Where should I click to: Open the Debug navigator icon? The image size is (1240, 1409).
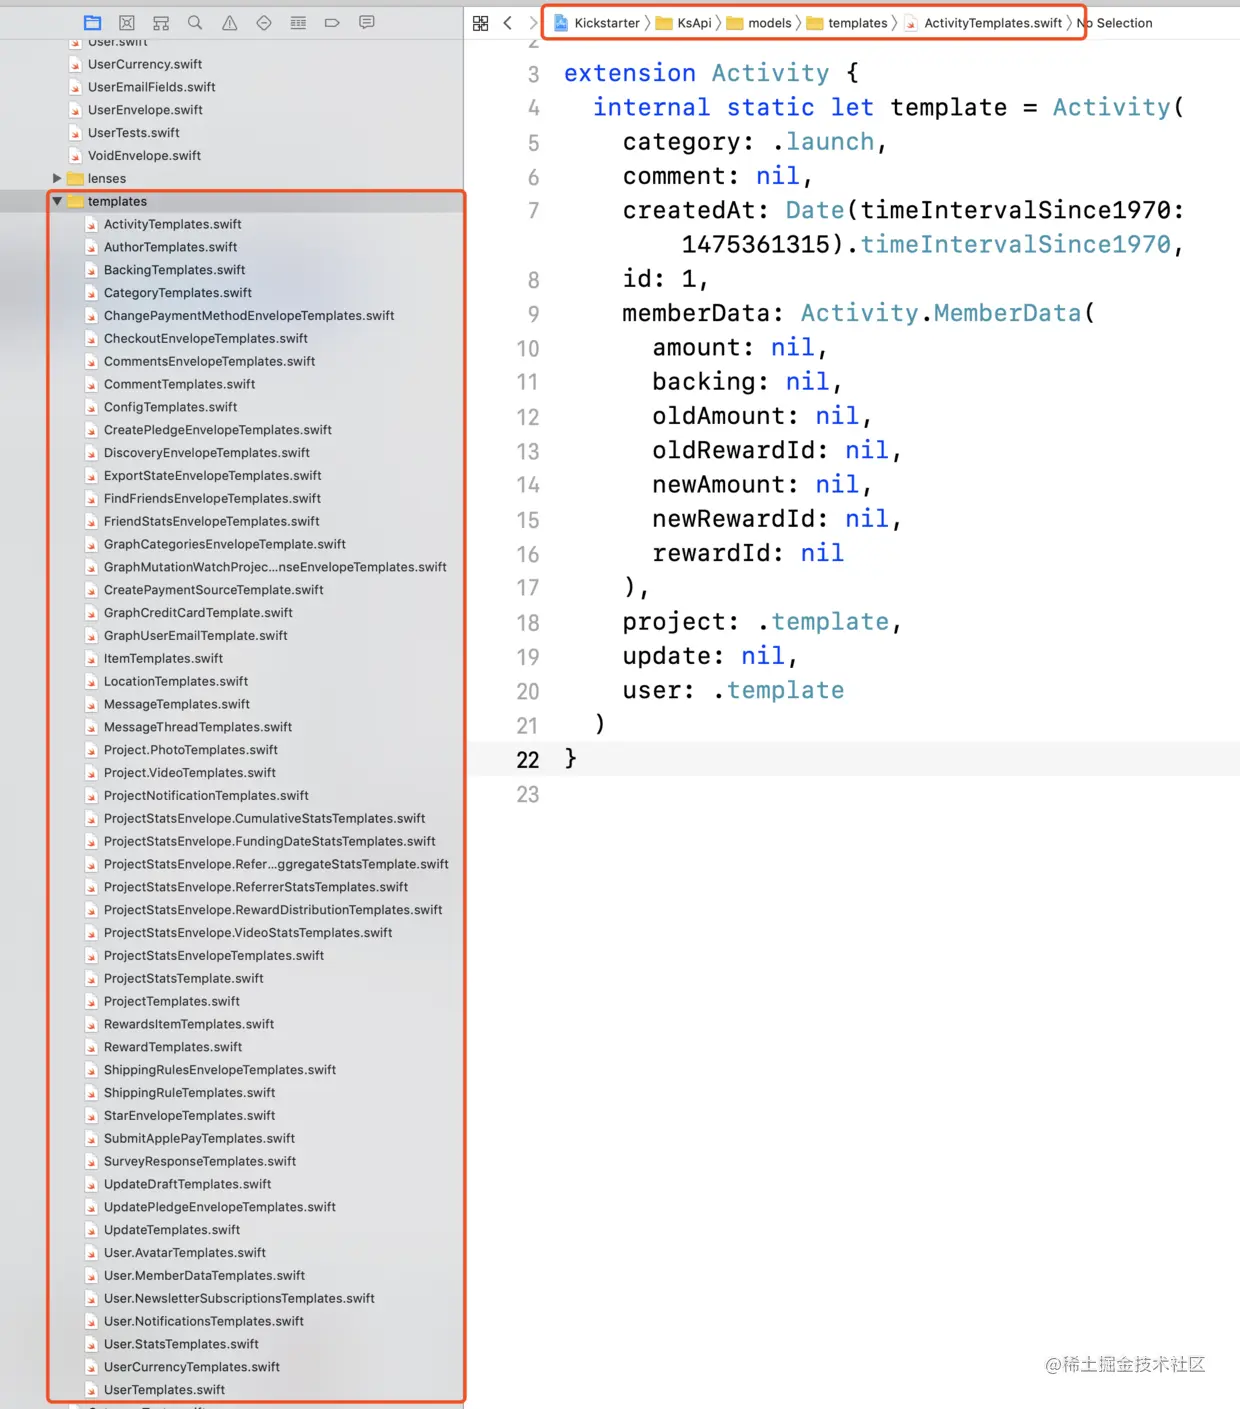click(x=298, y=22)
